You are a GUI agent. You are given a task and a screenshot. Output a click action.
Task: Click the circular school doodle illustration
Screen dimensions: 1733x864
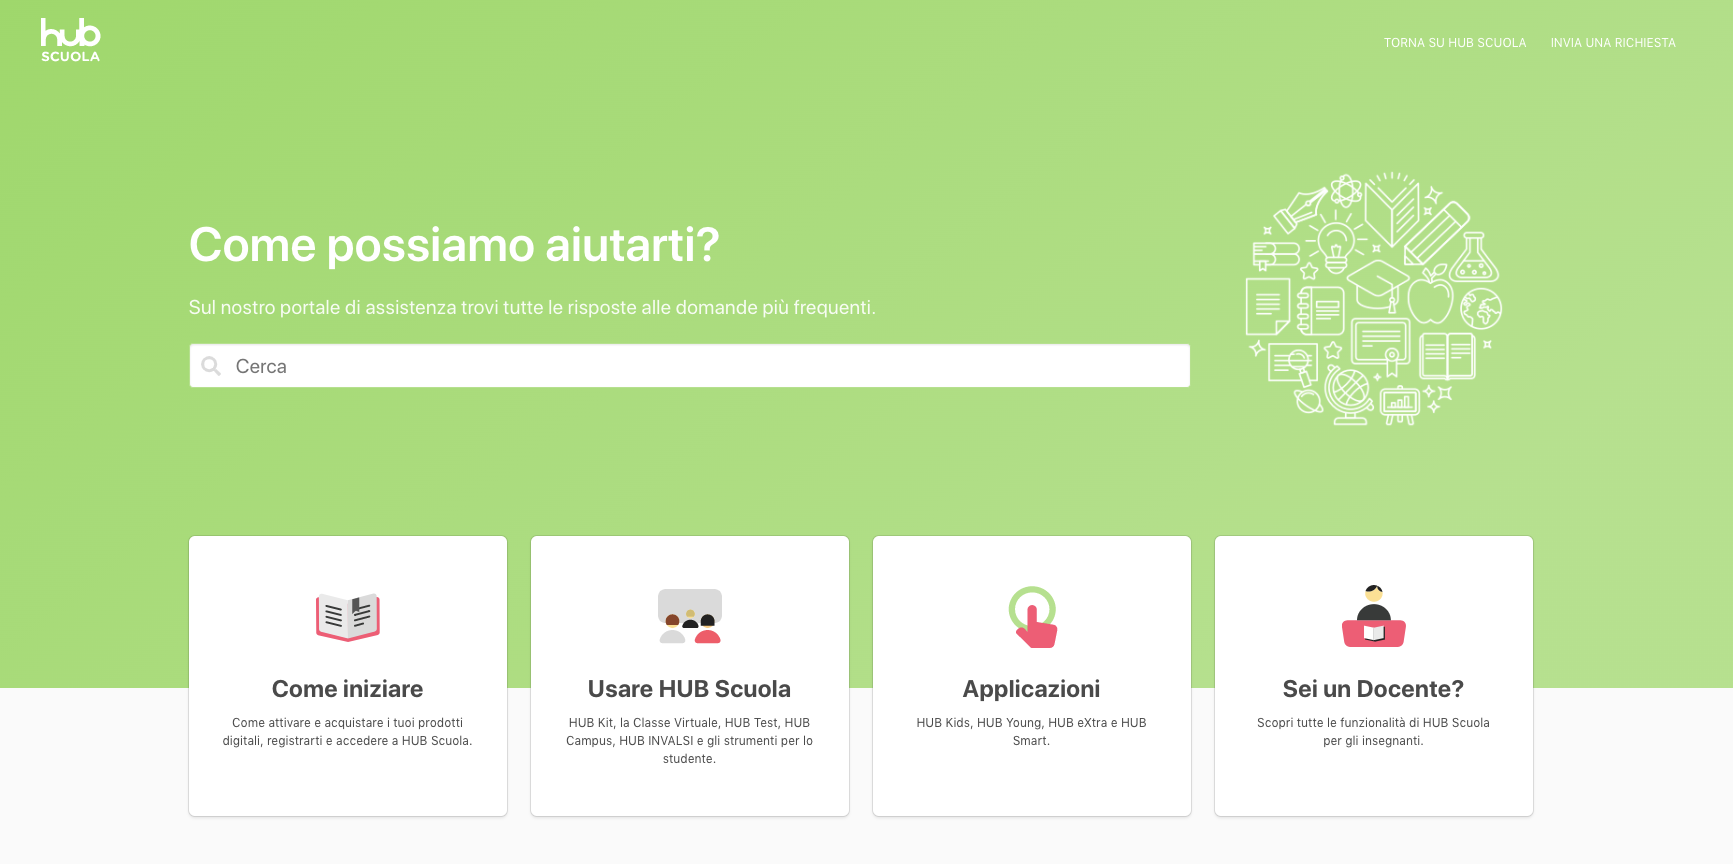1374,299
